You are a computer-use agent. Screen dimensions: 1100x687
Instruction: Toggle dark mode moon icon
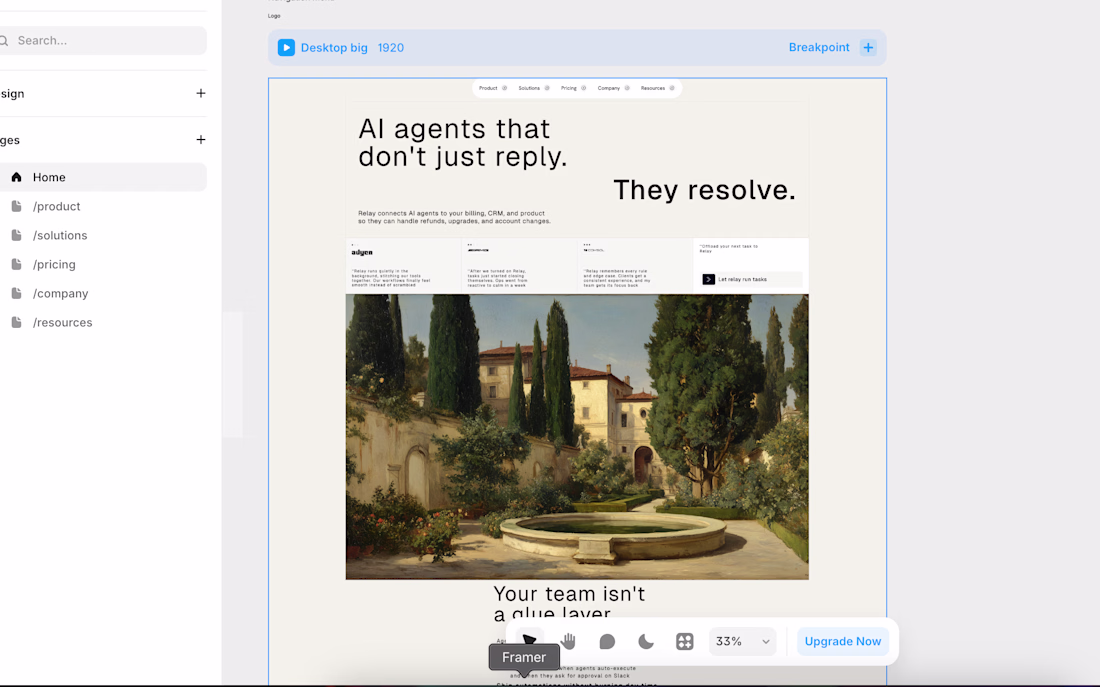[x=646, y=641]
